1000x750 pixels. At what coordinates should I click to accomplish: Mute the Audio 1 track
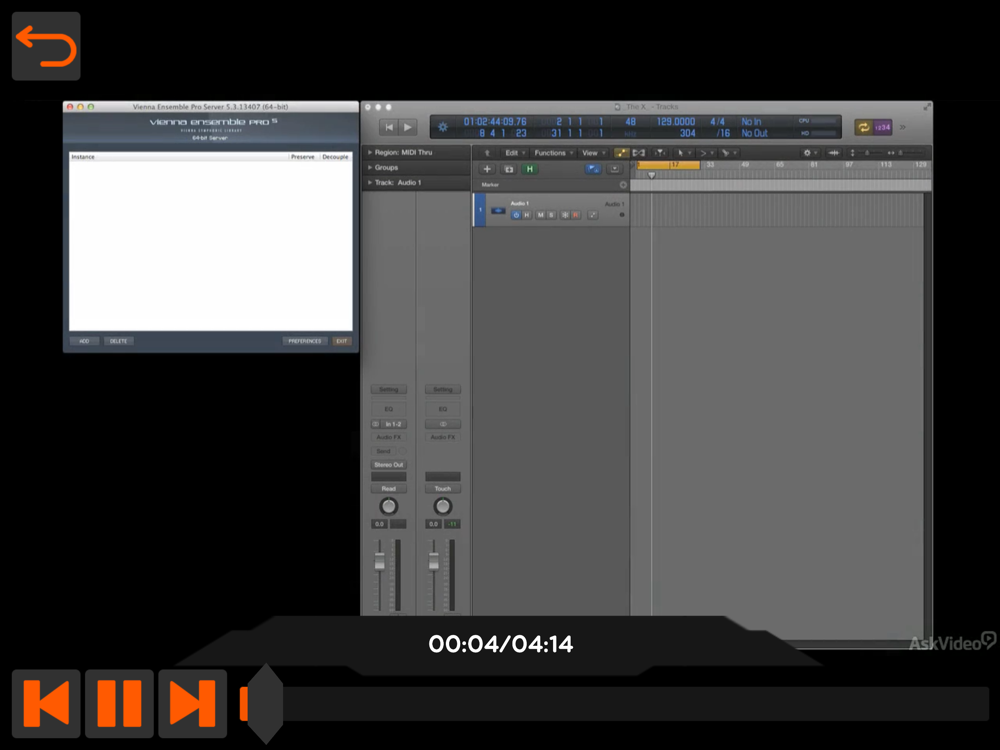(x=540, y=215)
